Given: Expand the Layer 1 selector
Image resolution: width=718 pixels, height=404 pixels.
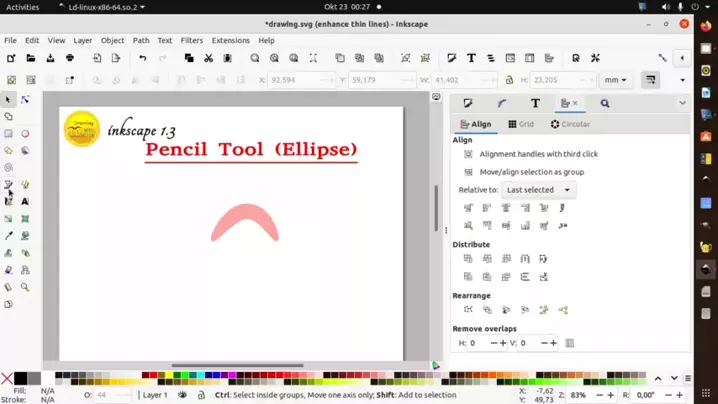Looking at the screenshot, I should pyautogui.click(x=155, y=395).
